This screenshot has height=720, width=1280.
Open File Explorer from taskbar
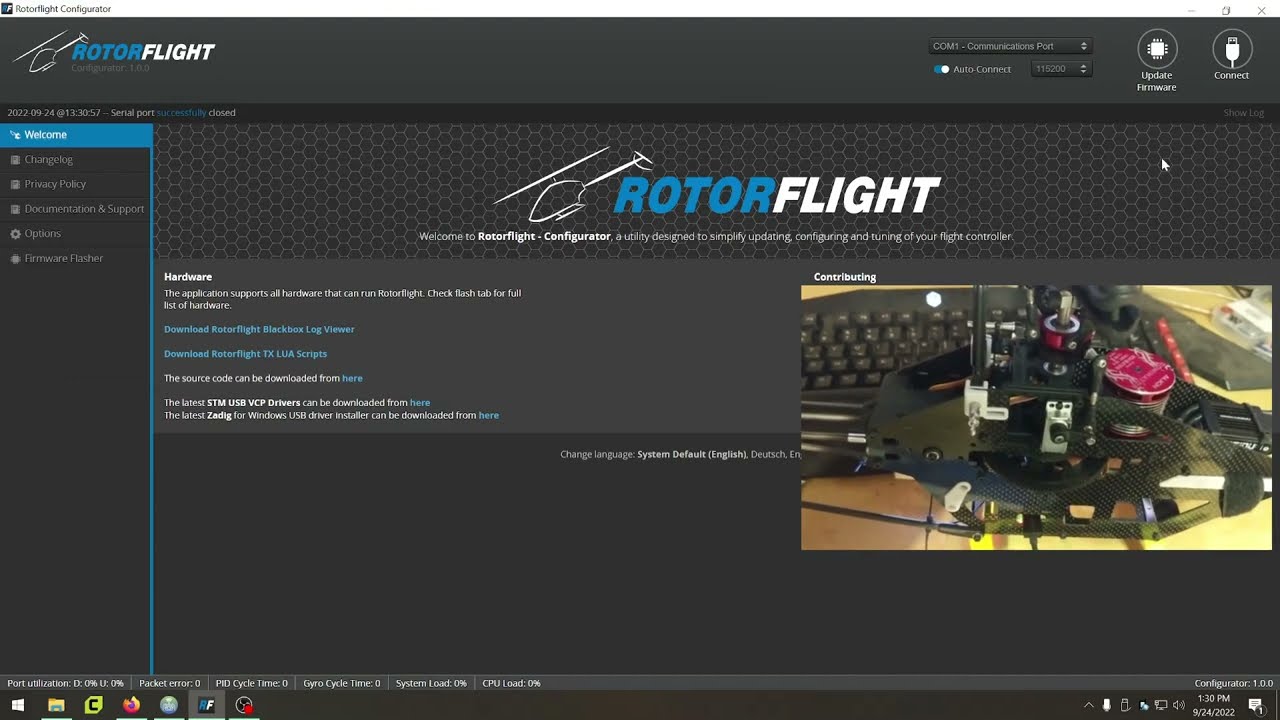pos(56,705)
